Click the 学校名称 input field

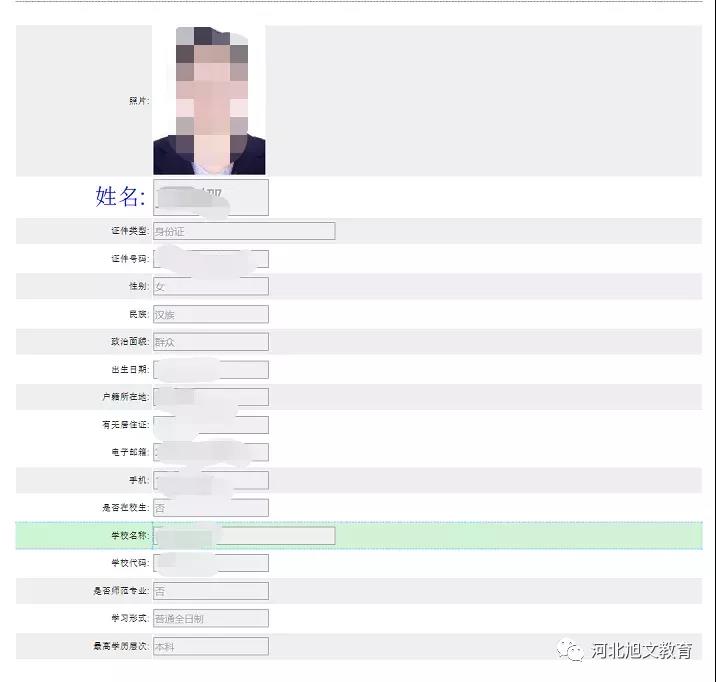(244, 535)
